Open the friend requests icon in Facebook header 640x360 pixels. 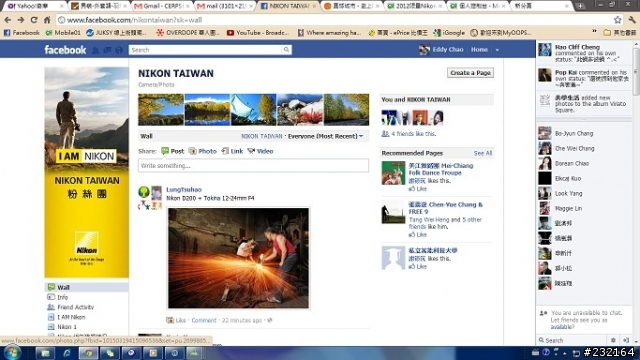[x=96, y=50]
